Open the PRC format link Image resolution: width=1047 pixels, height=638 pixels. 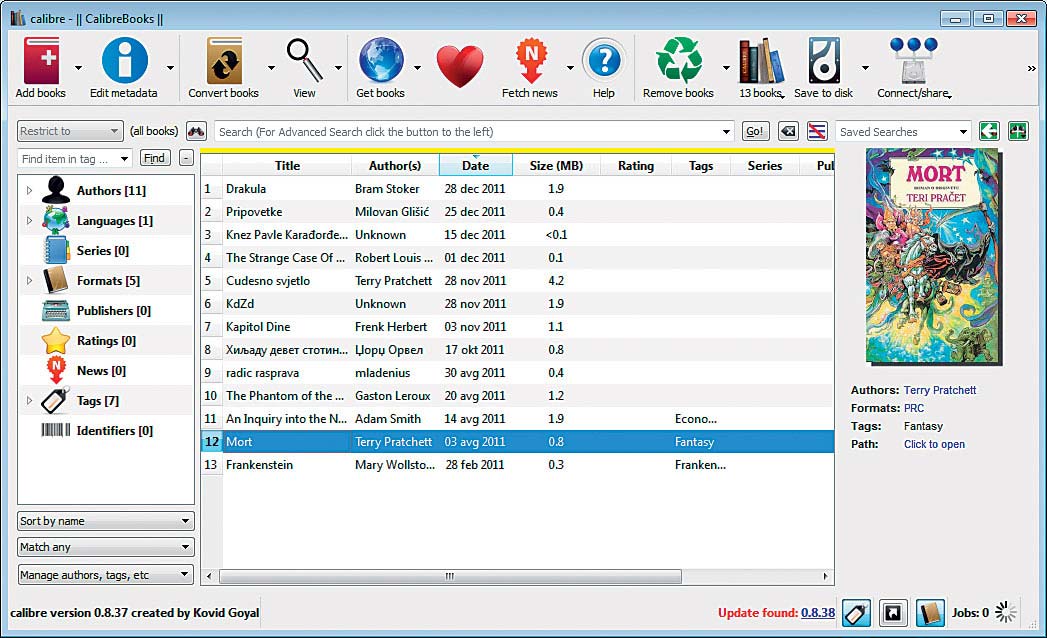pos(914,408)
